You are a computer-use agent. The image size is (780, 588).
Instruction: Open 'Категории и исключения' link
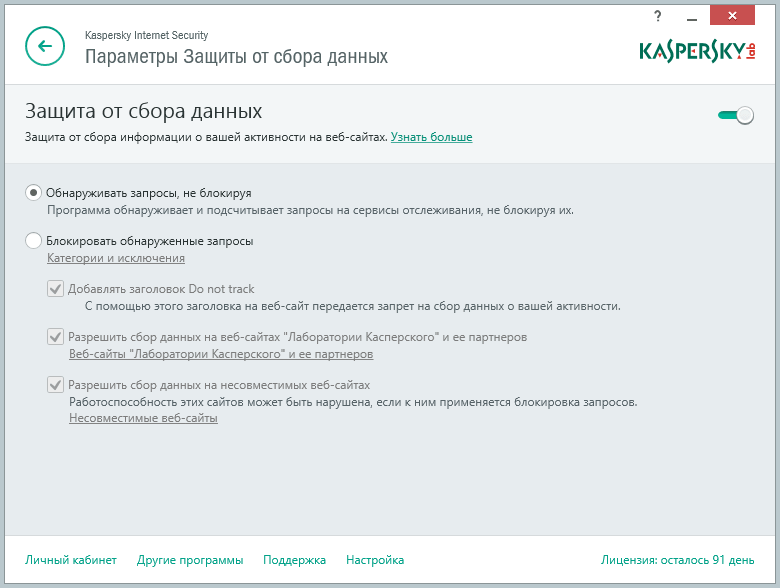click(116, 258)
